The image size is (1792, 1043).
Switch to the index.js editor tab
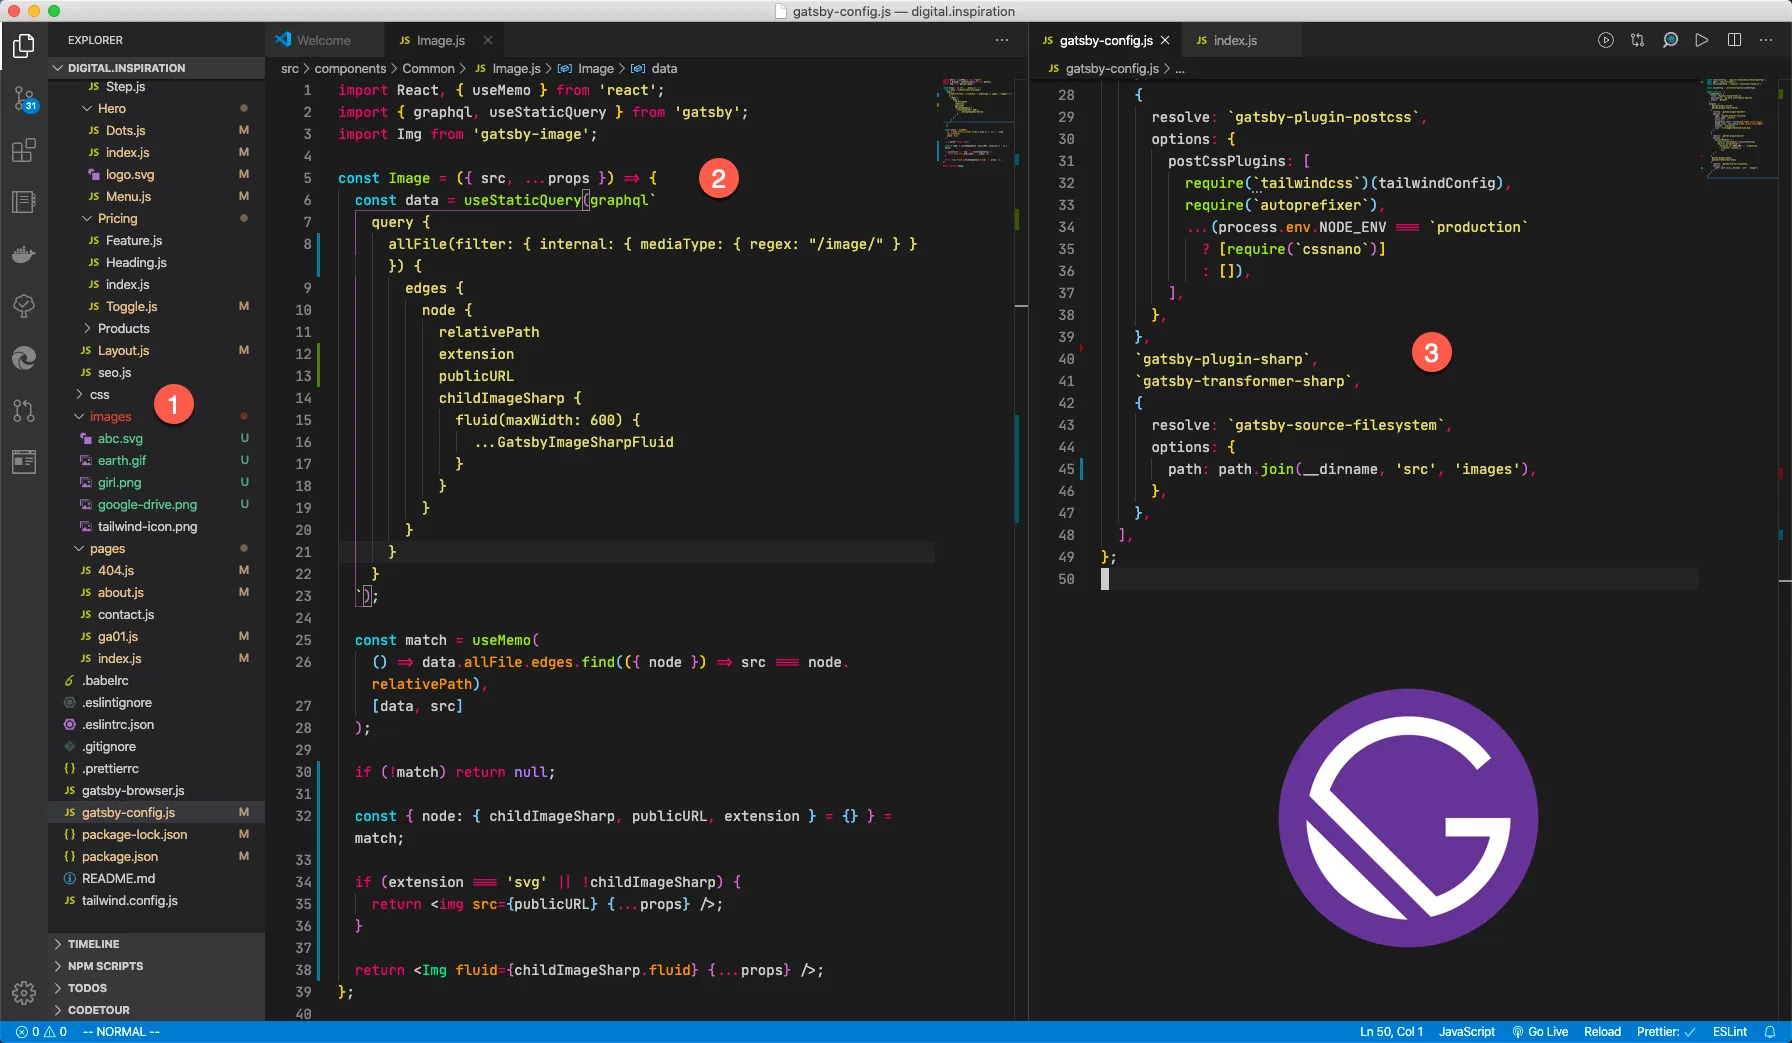click(x=1234, y=40)
